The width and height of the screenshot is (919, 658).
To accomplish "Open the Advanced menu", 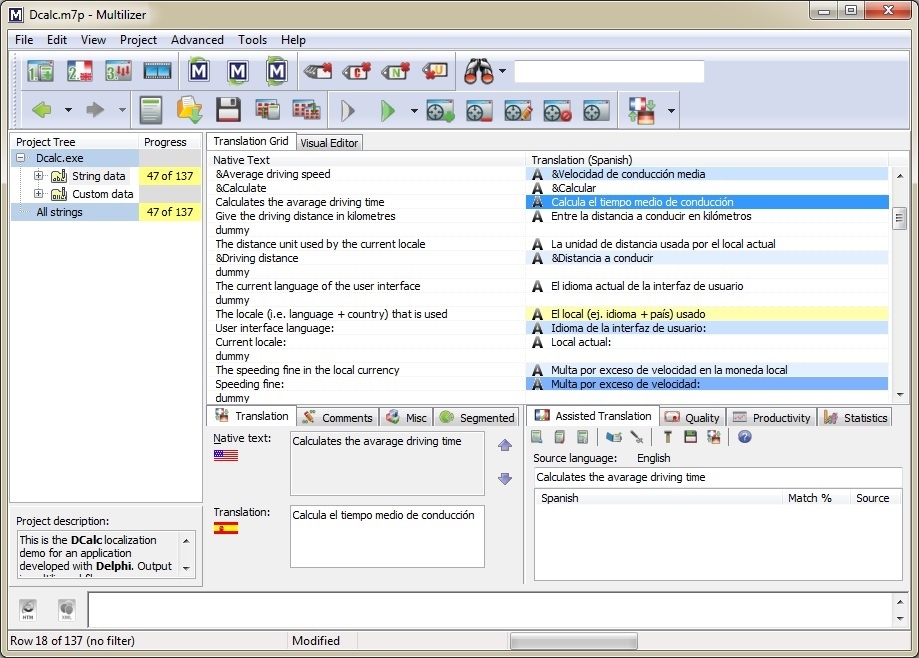I will [197, 40].
